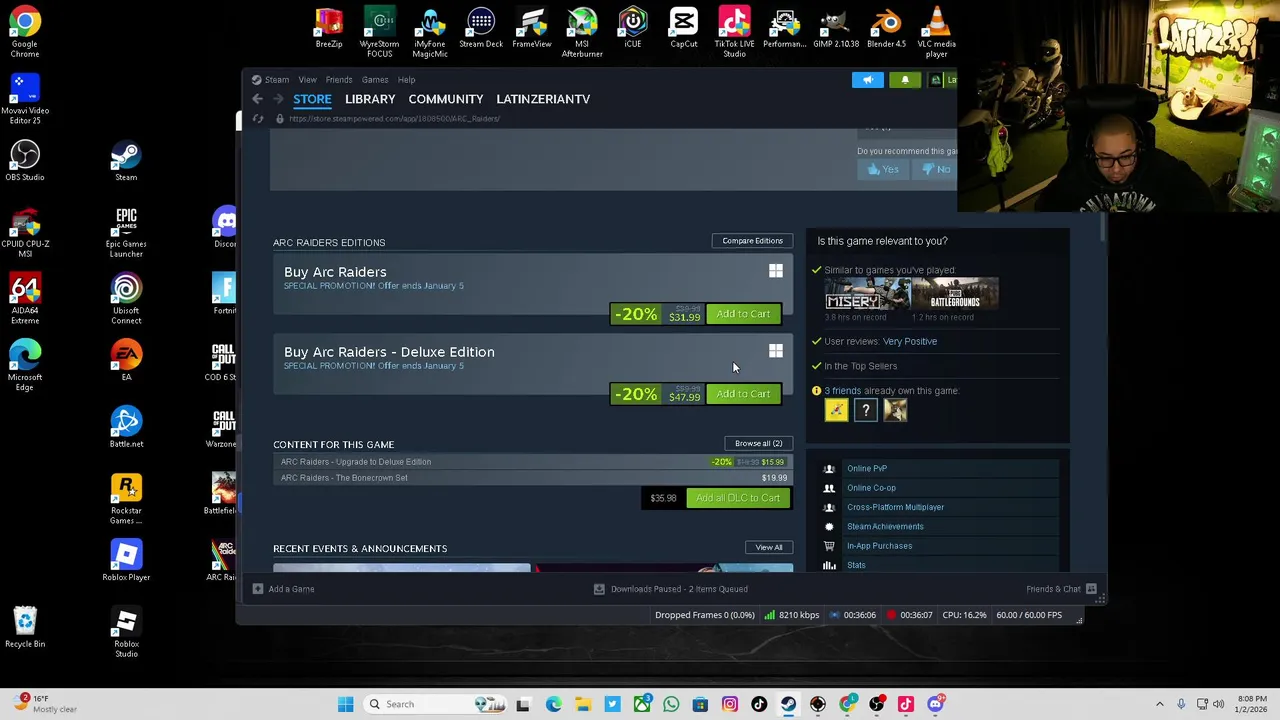Image resolution: width=1280 pixels, height=720 pixels.
Task: Open Roblox Player desktop icon
Action: 126,561
